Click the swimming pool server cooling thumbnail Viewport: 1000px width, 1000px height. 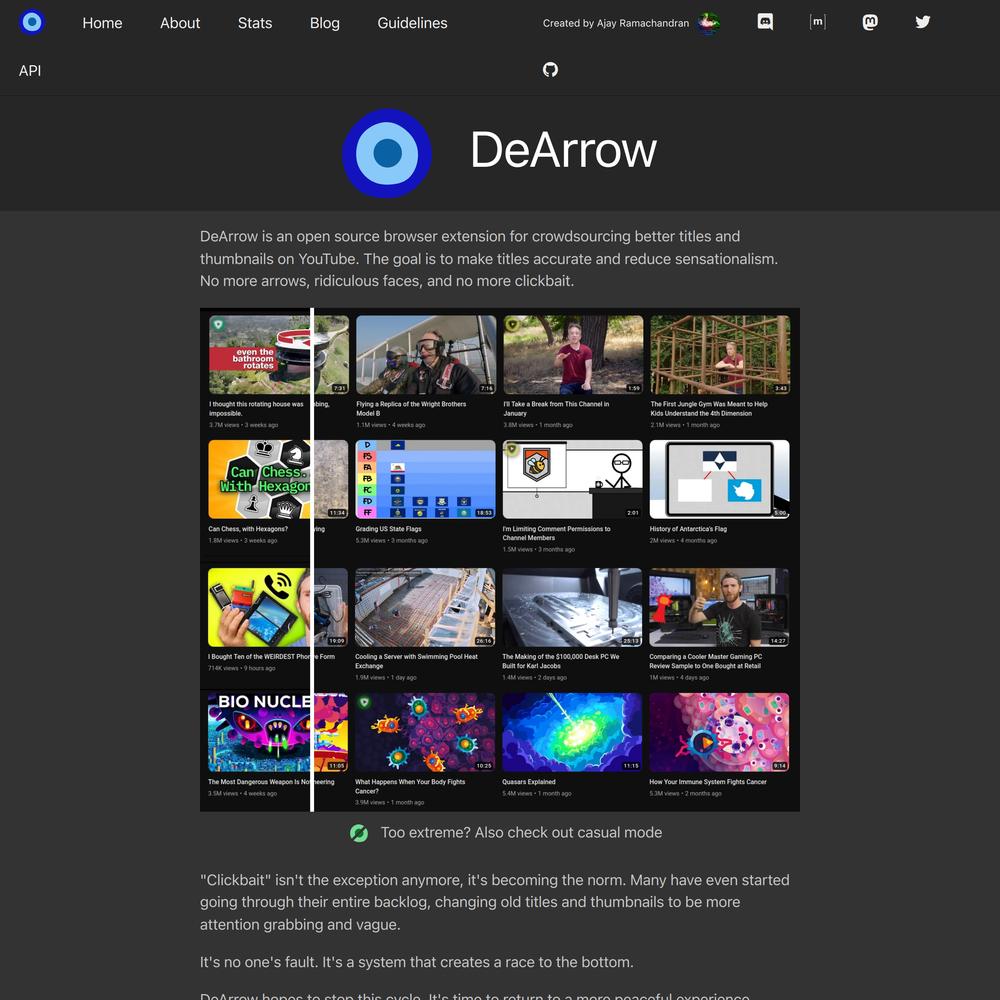[x=425, y=607]
